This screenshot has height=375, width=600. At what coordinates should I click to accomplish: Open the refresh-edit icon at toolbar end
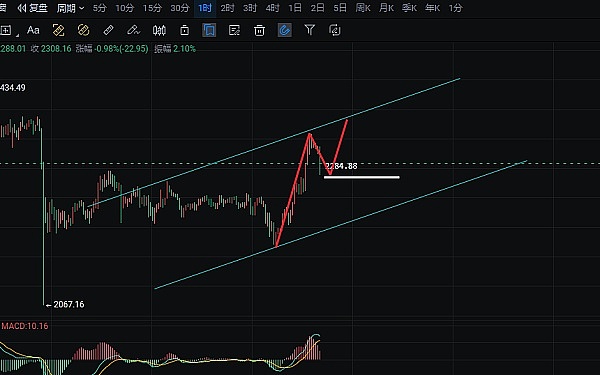pyautogui.click(x=335, y=30)
